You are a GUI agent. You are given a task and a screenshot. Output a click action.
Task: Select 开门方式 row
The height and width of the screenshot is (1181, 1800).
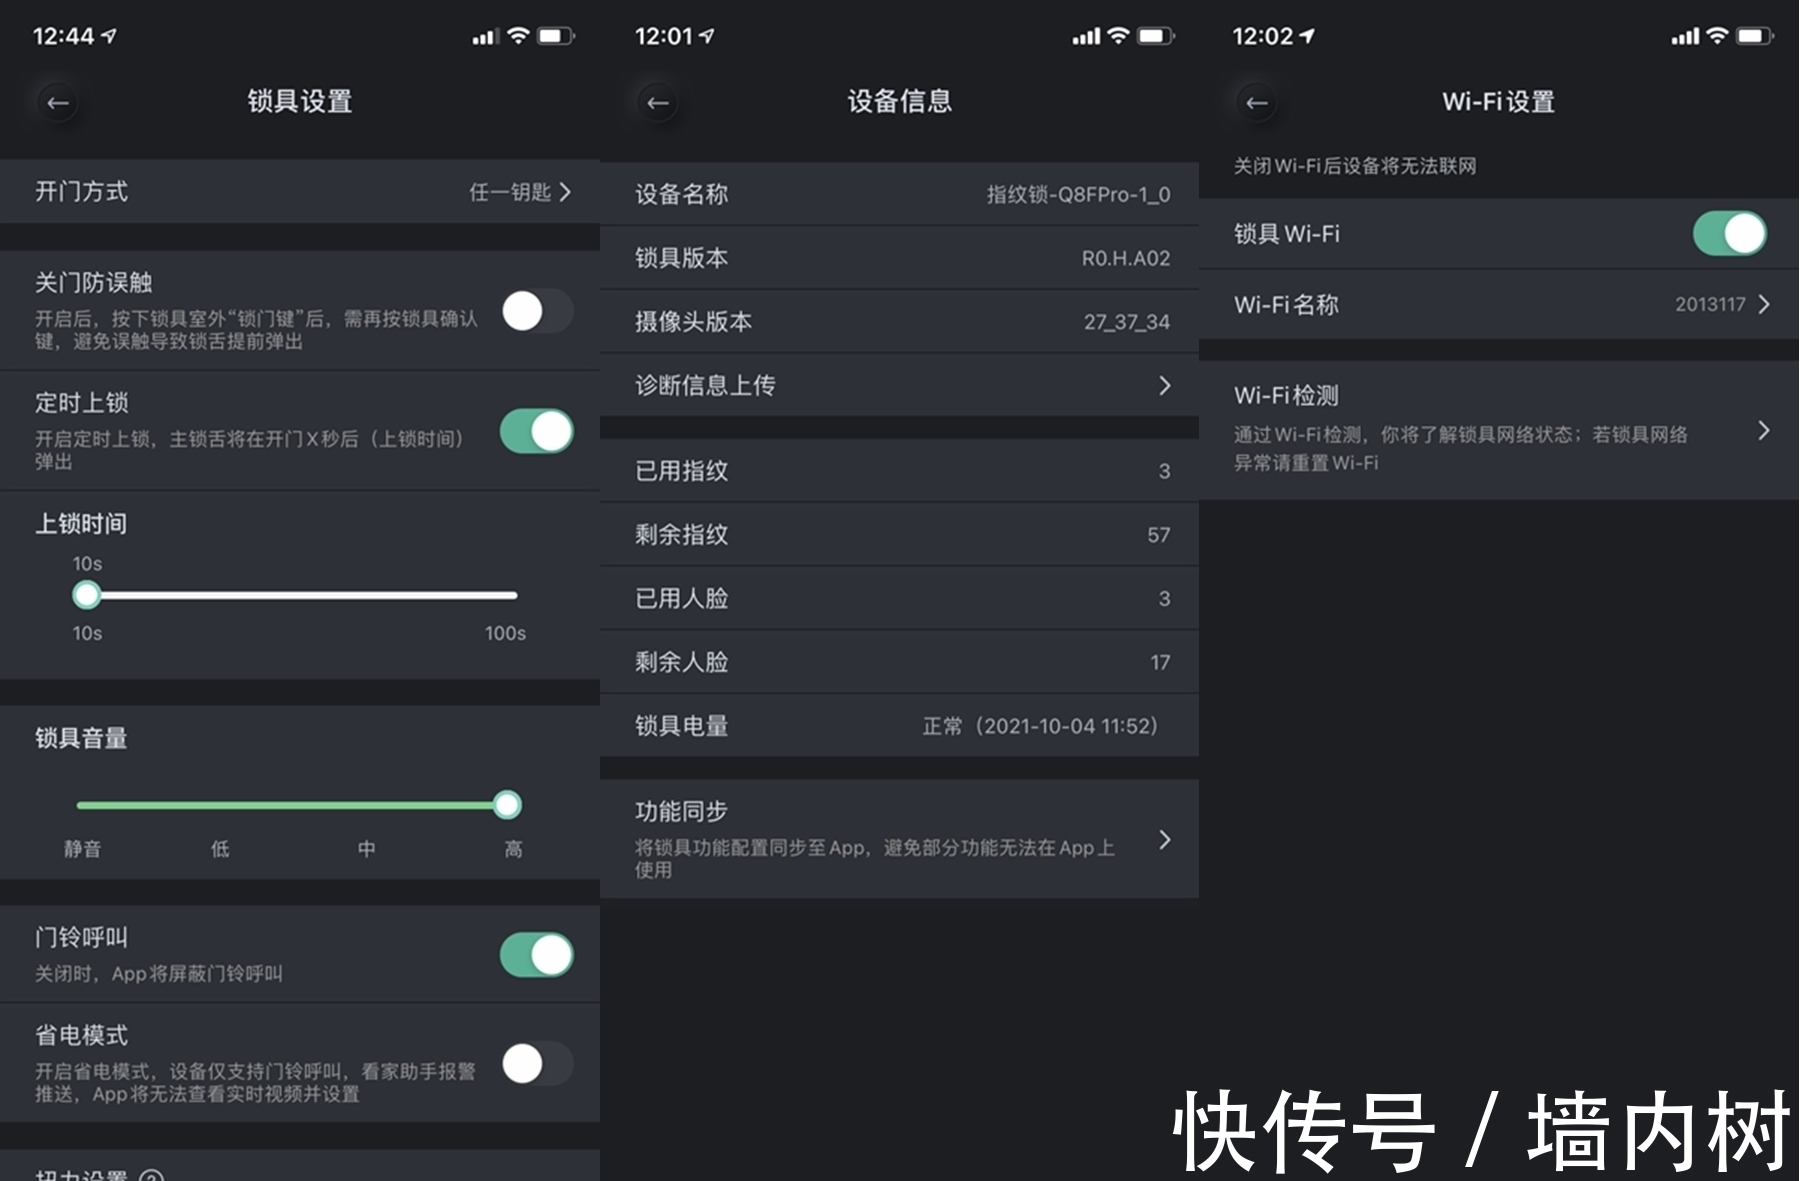click(x=300, y=191)
